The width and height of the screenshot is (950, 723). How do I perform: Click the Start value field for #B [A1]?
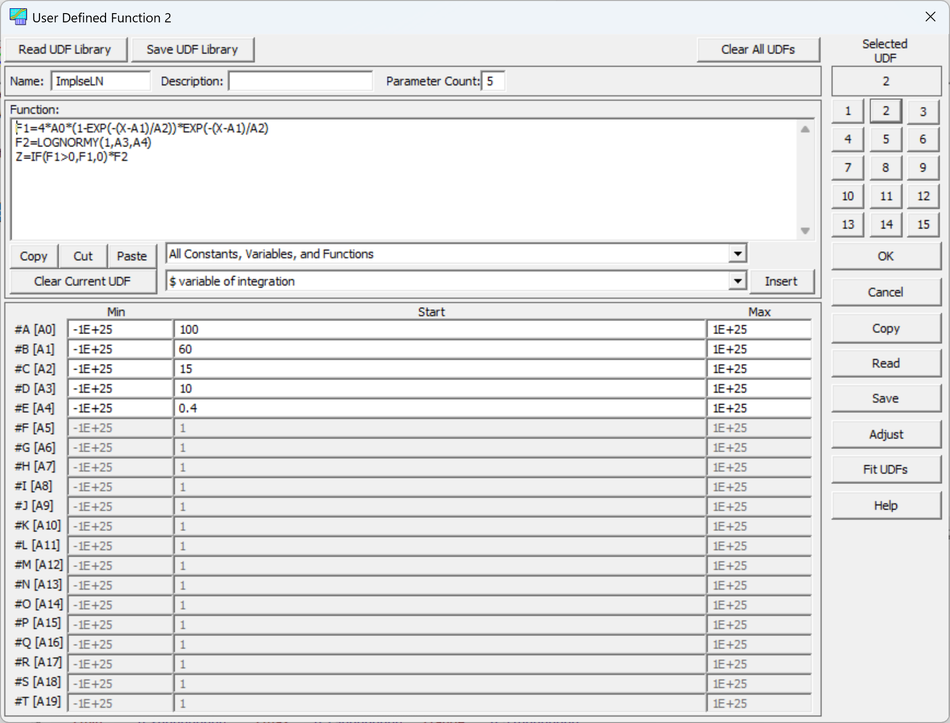[440, 349]
